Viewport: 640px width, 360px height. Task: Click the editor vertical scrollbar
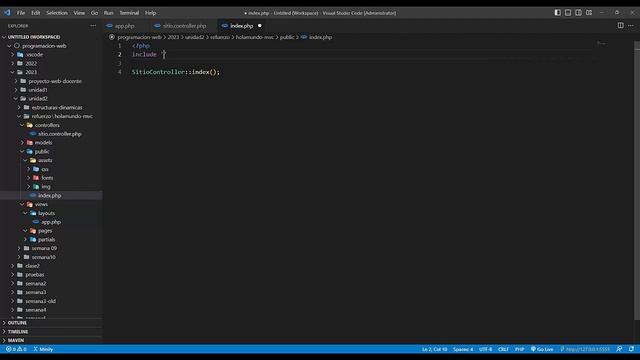coord(637,180)
